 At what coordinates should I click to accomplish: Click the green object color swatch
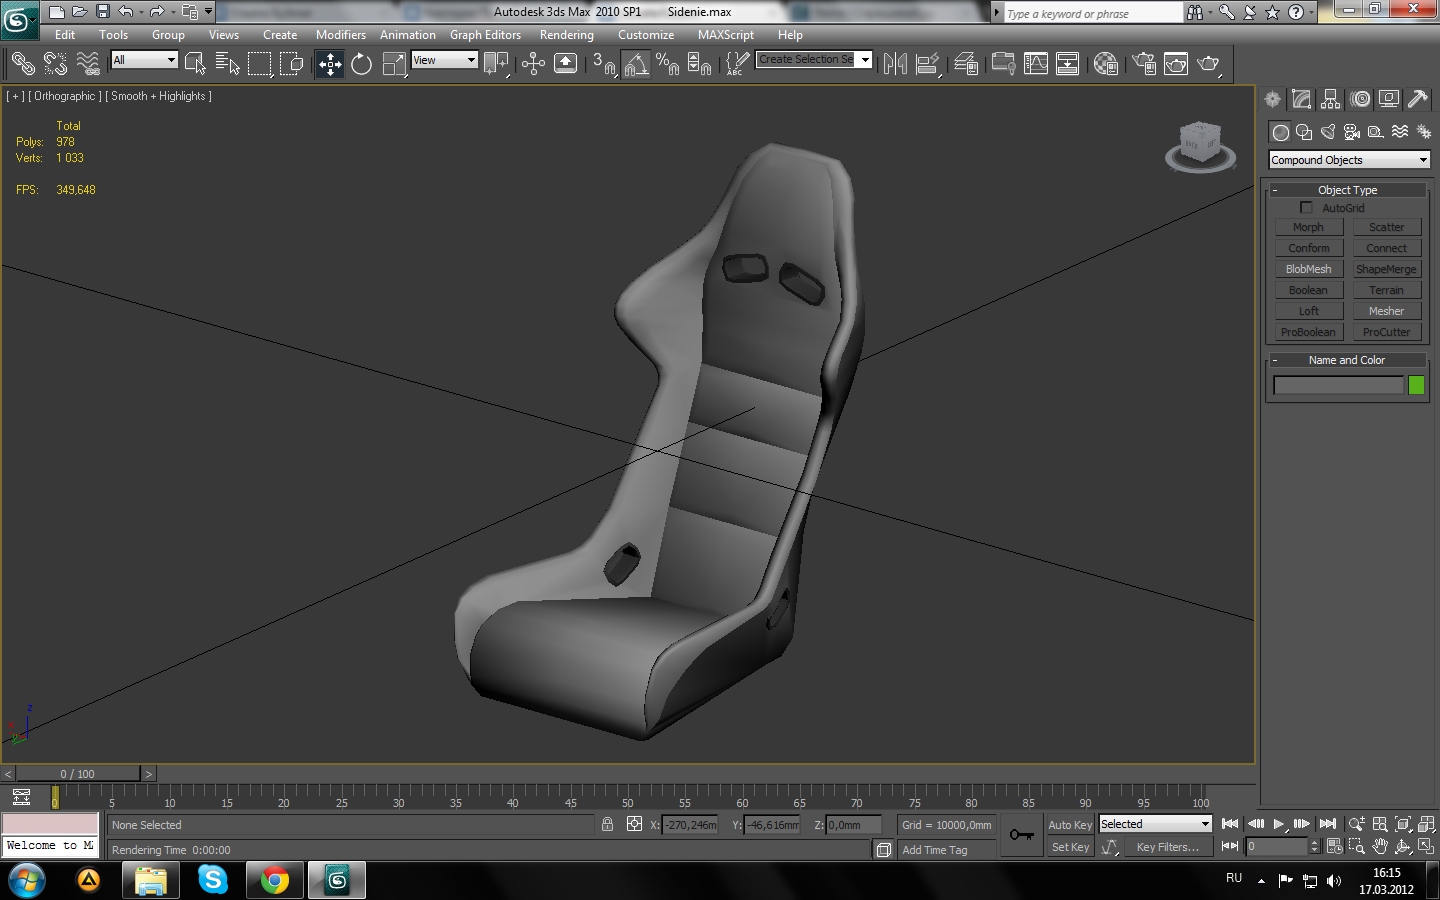click(1416, 386)
